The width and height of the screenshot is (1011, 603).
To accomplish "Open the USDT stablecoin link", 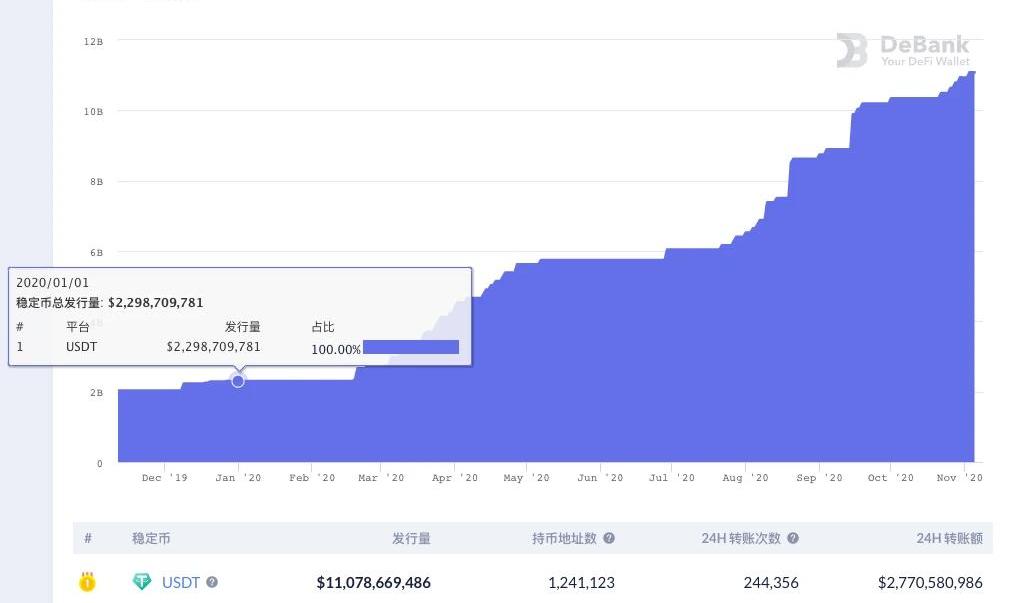I will [x=181, y=582].
